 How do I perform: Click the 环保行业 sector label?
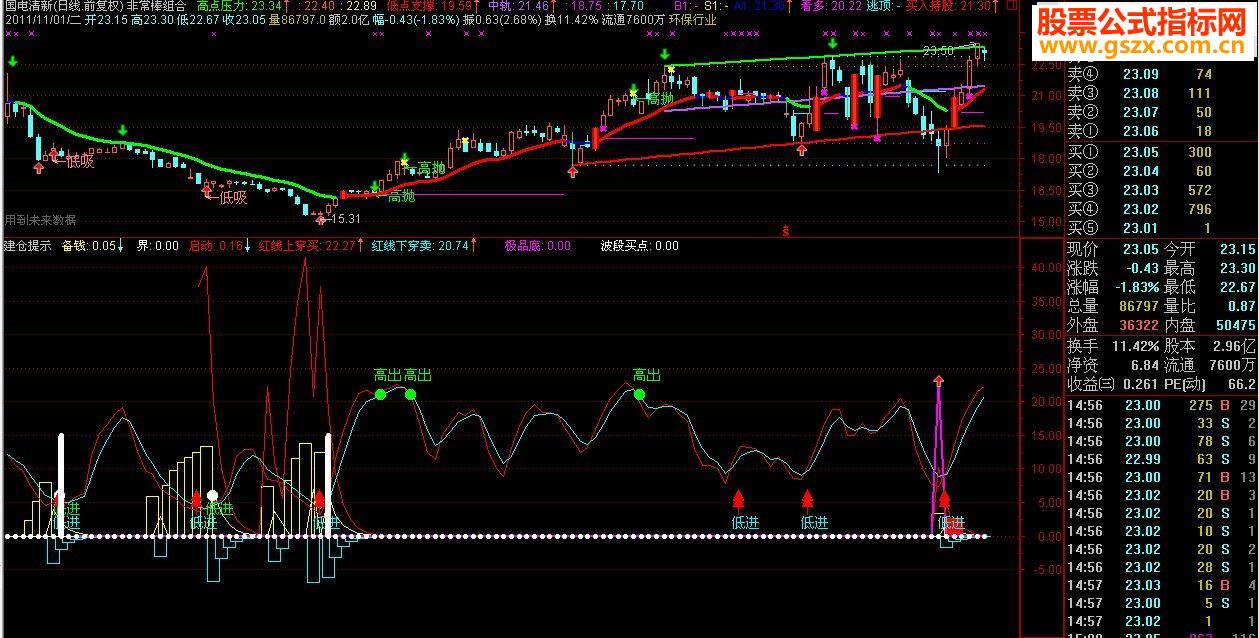[x=691, y=20]
